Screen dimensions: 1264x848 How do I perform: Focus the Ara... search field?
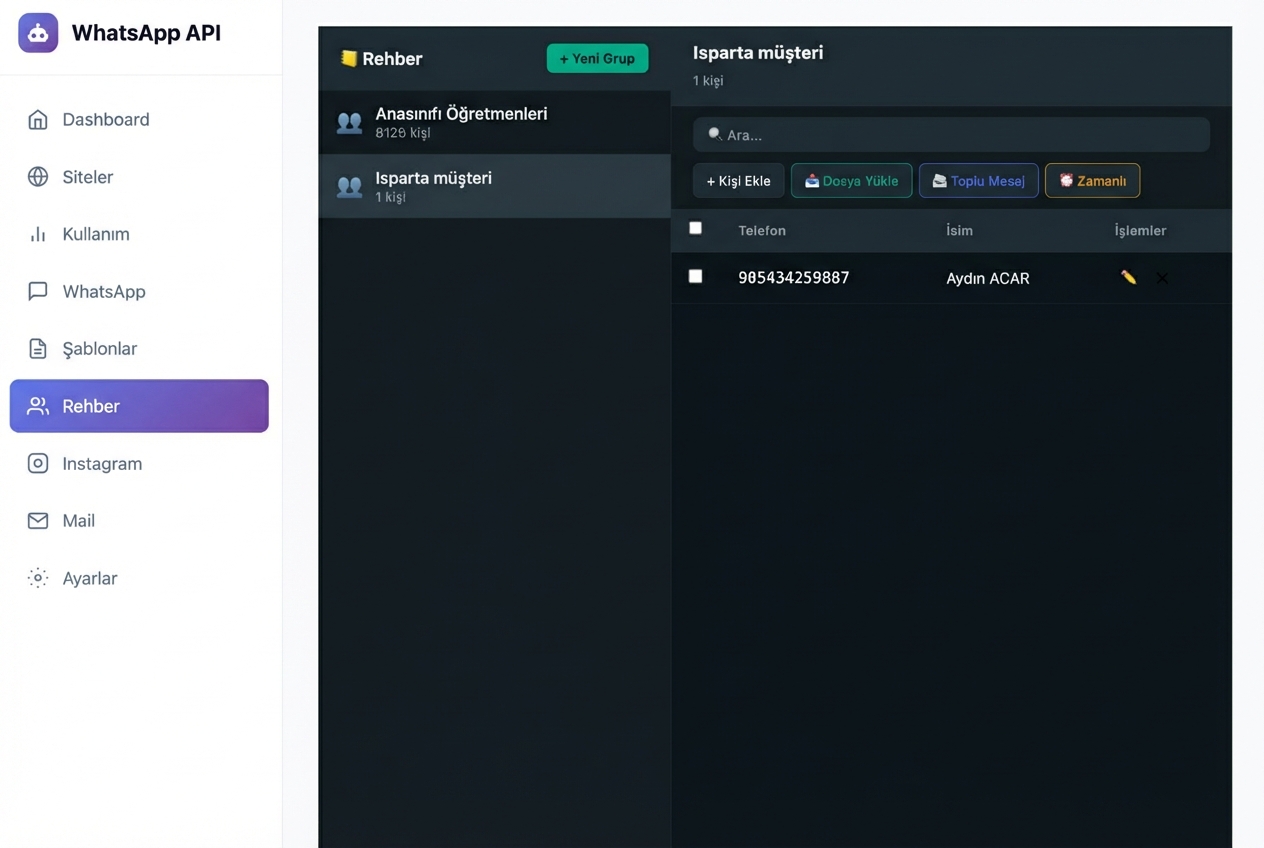[x=951, y=135]
